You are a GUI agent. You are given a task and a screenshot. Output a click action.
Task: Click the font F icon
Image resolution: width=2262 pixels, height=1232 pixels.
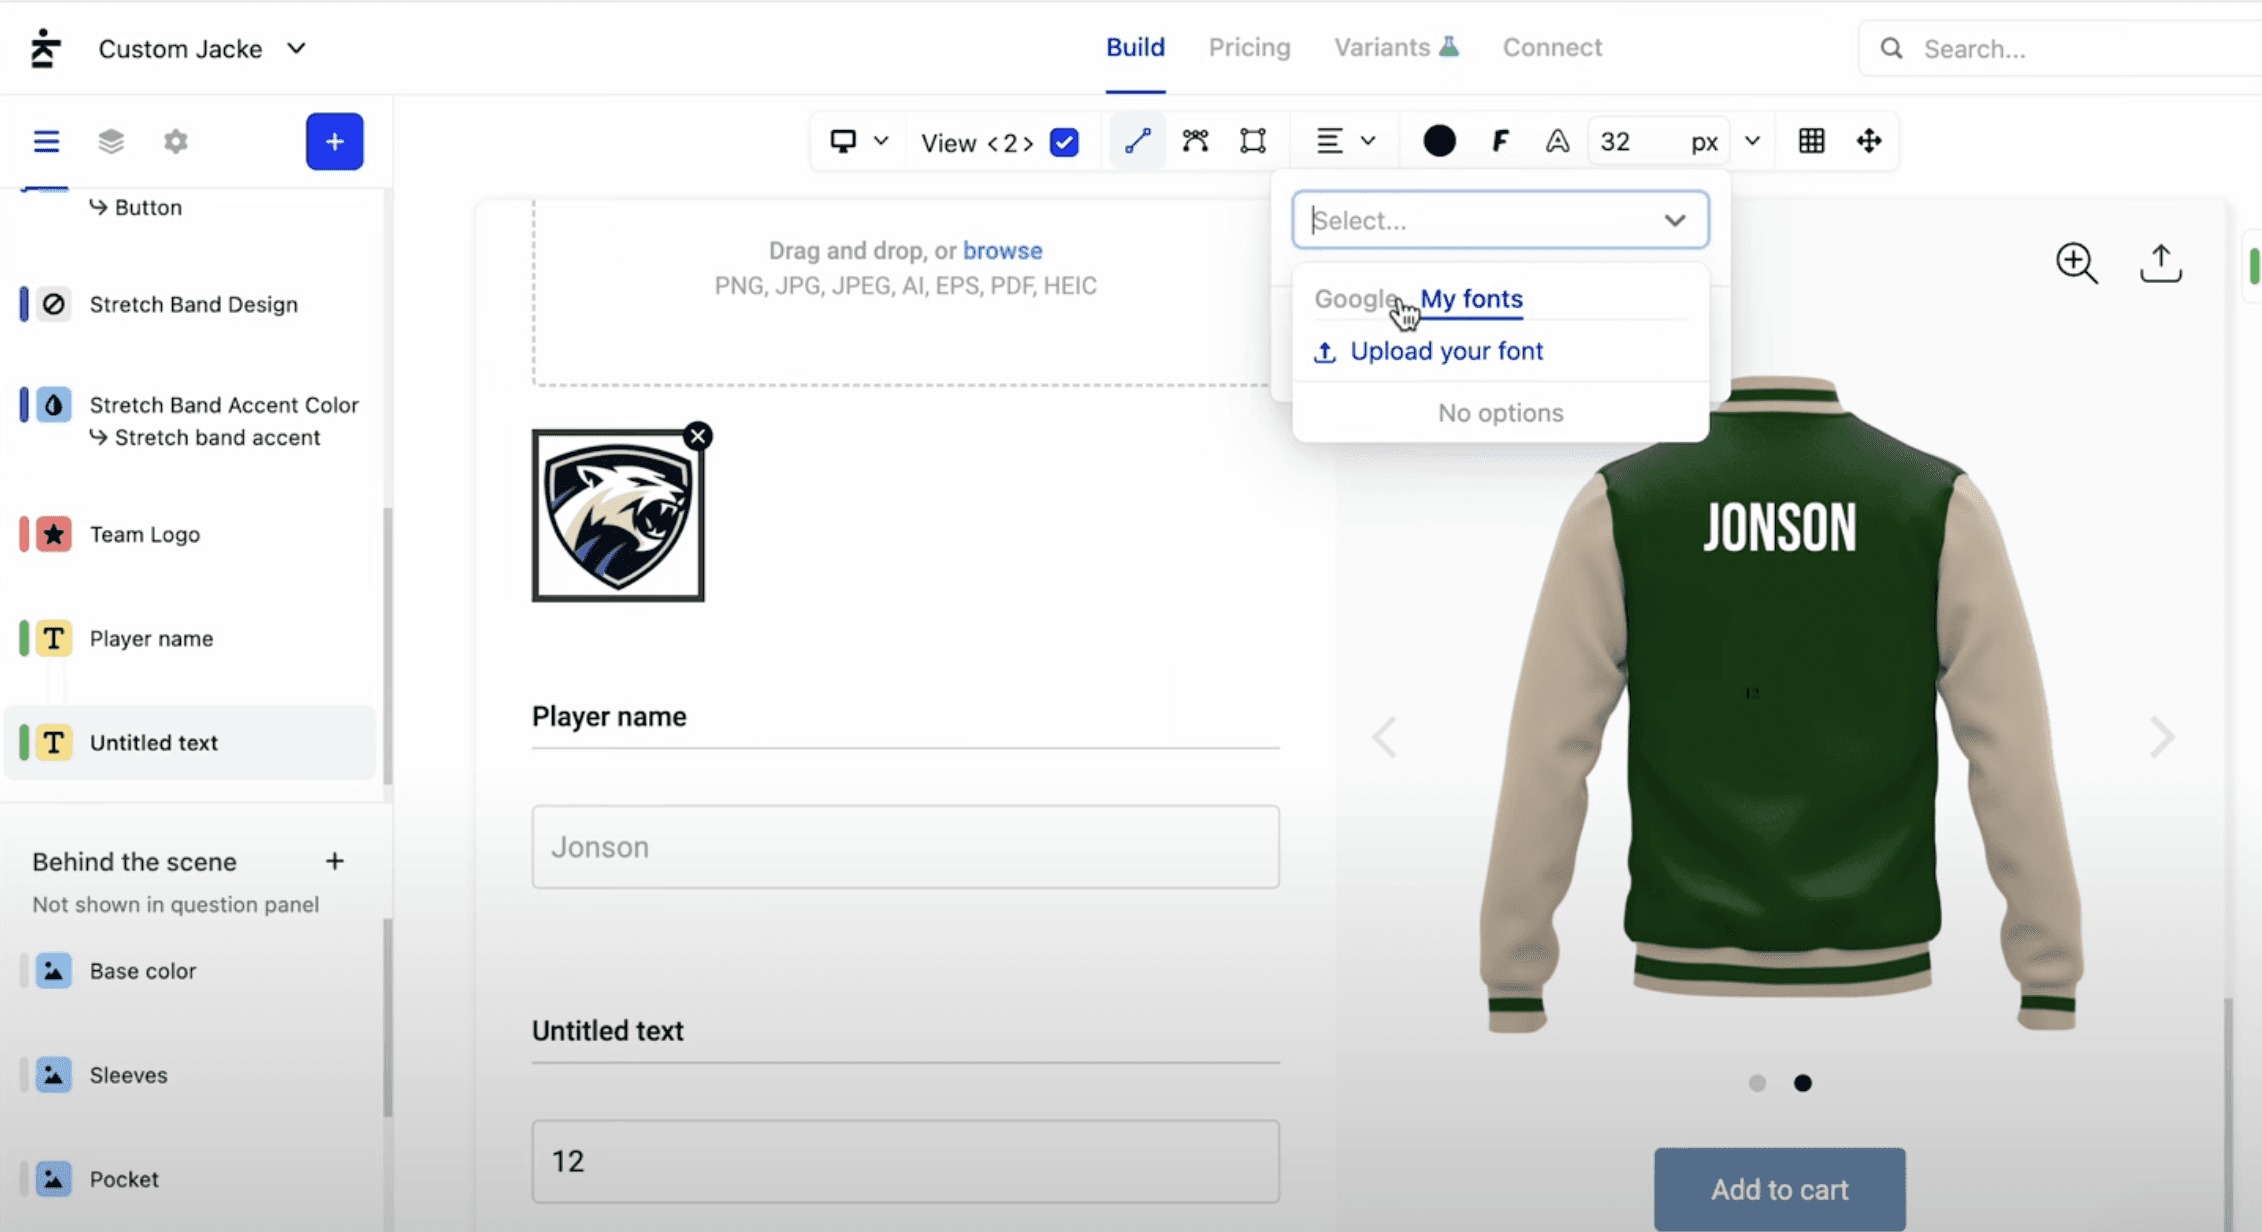(1499, 141)
